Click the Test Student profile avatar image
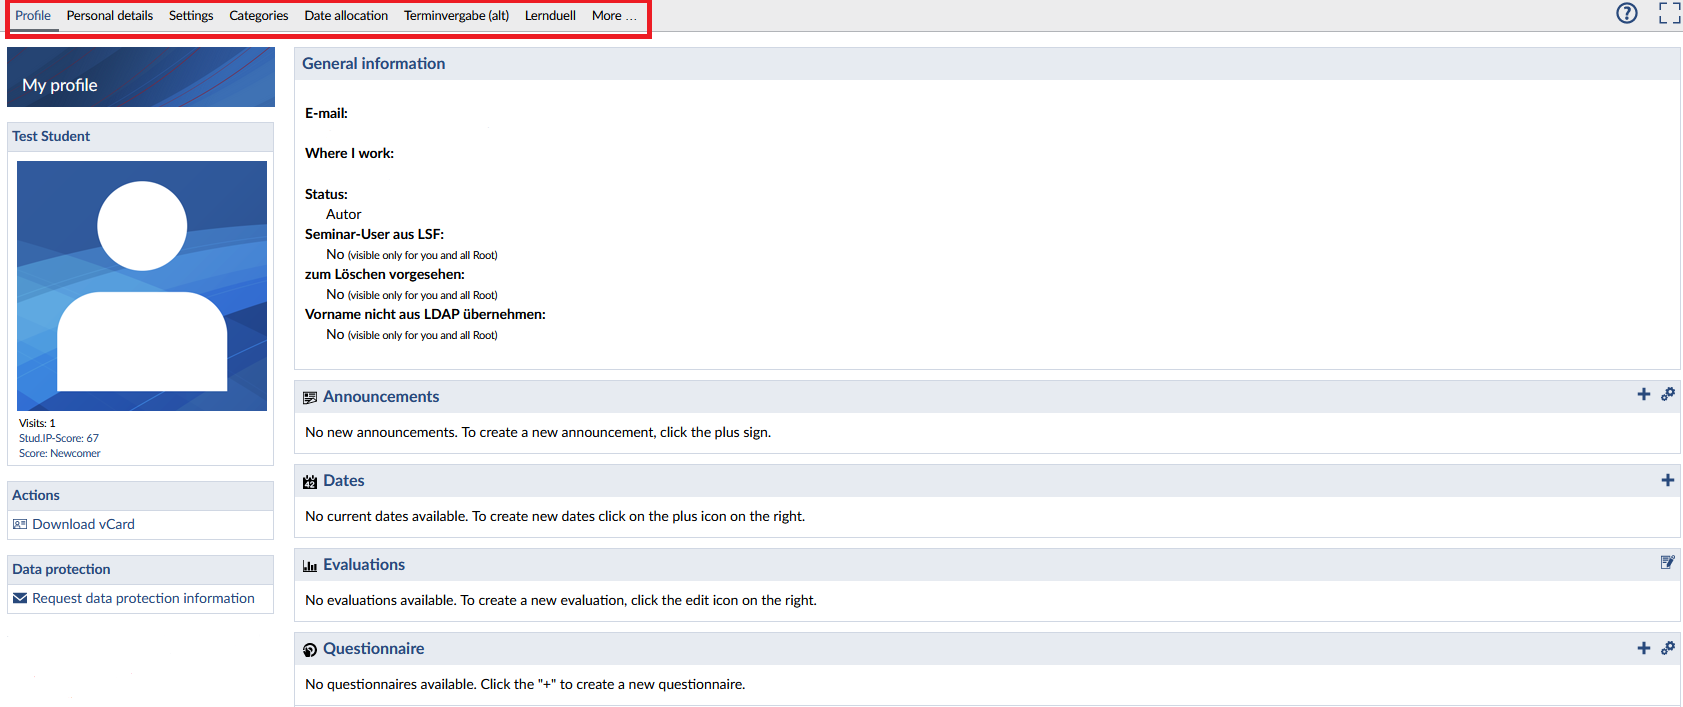1683x707 pixels. 142,286
